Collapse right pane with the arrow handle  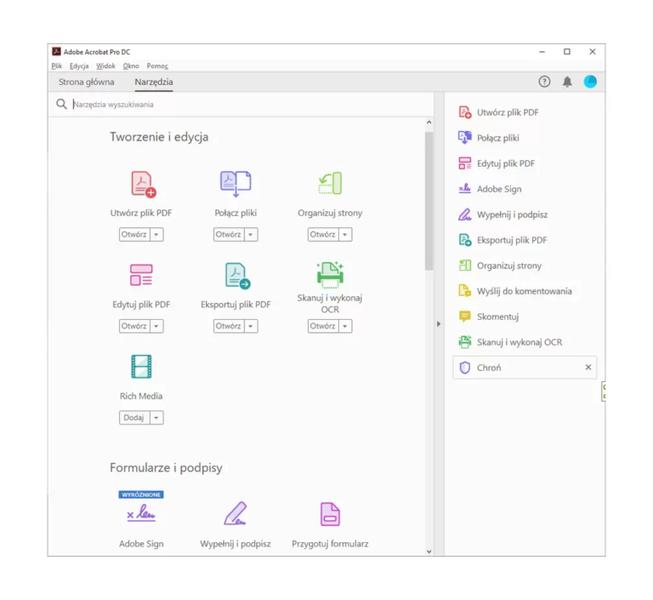pos(439,324)
